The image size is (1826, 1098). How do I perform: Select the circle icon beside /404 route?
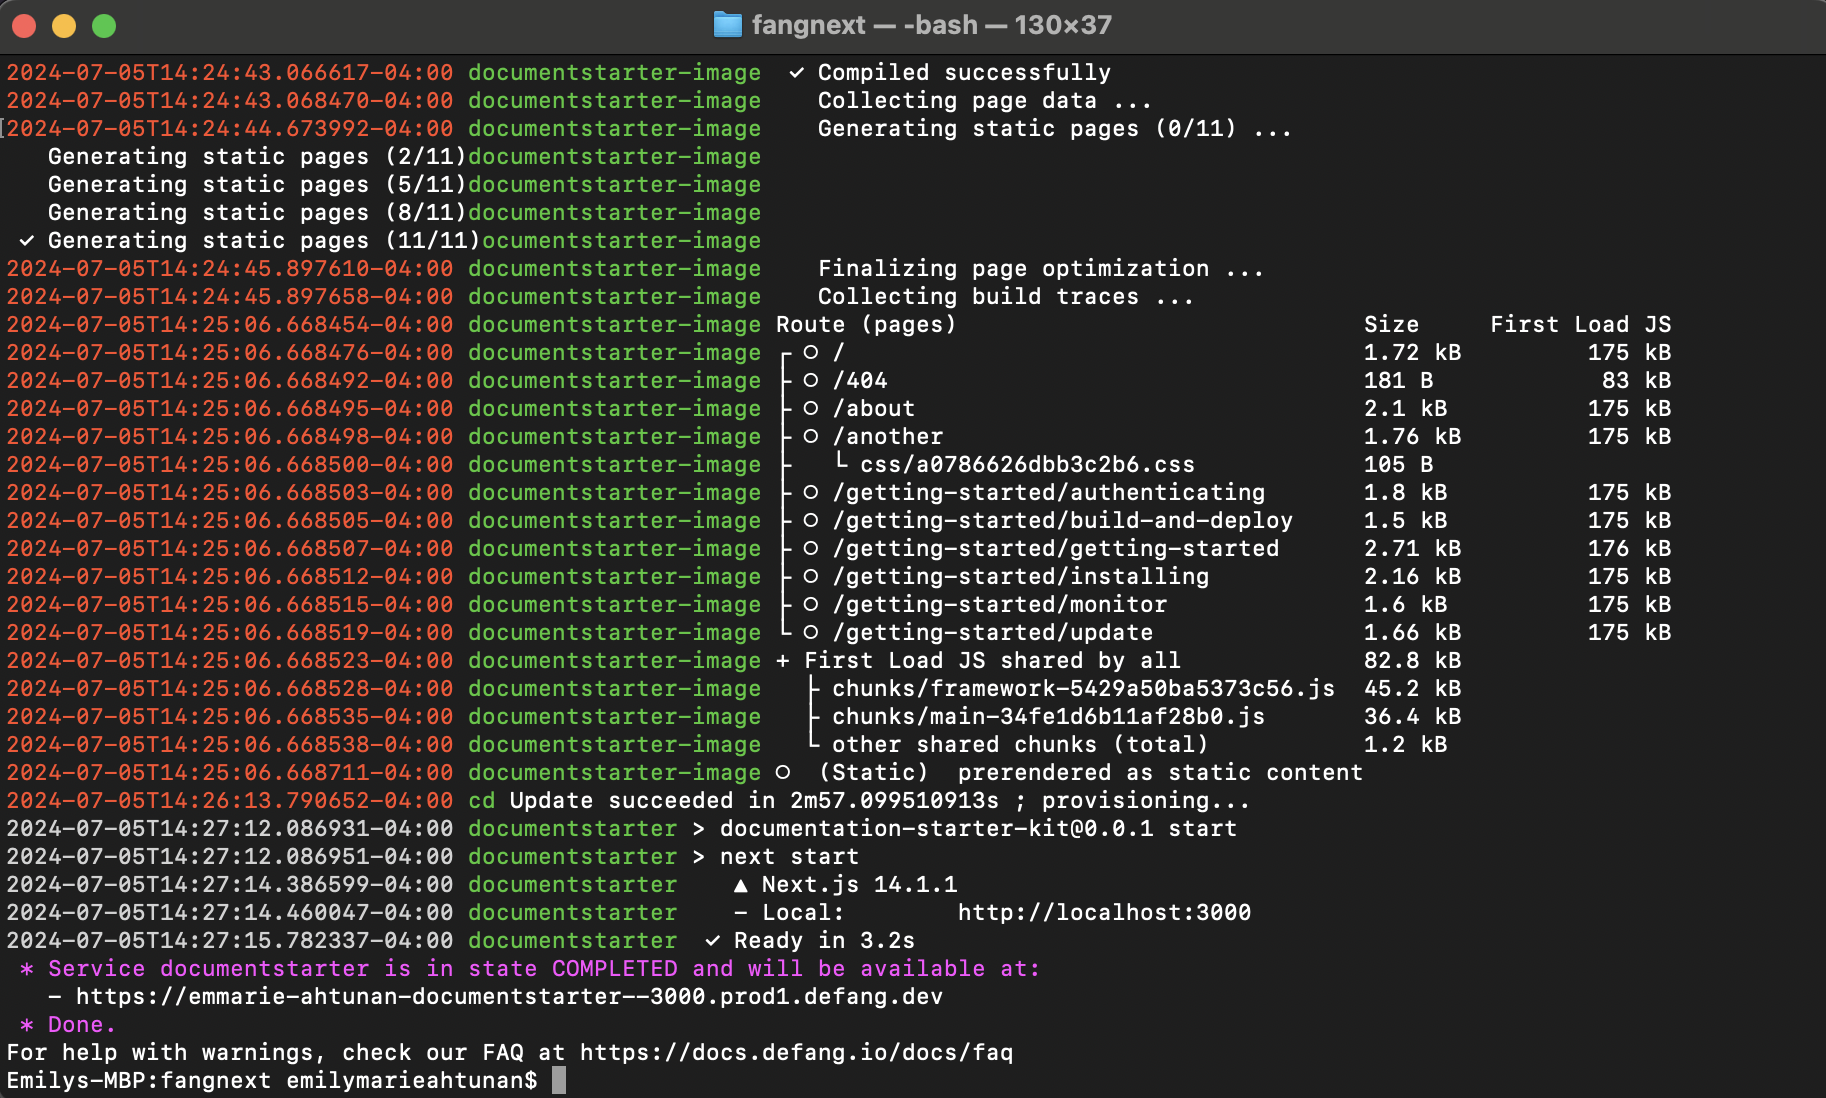[x=809, y=380]
